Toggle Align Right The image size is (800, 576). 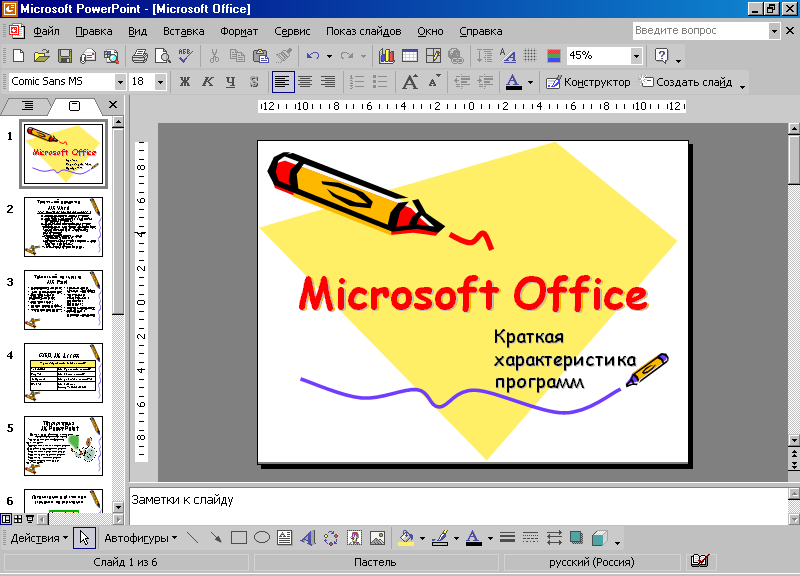[x=328, y=82]
